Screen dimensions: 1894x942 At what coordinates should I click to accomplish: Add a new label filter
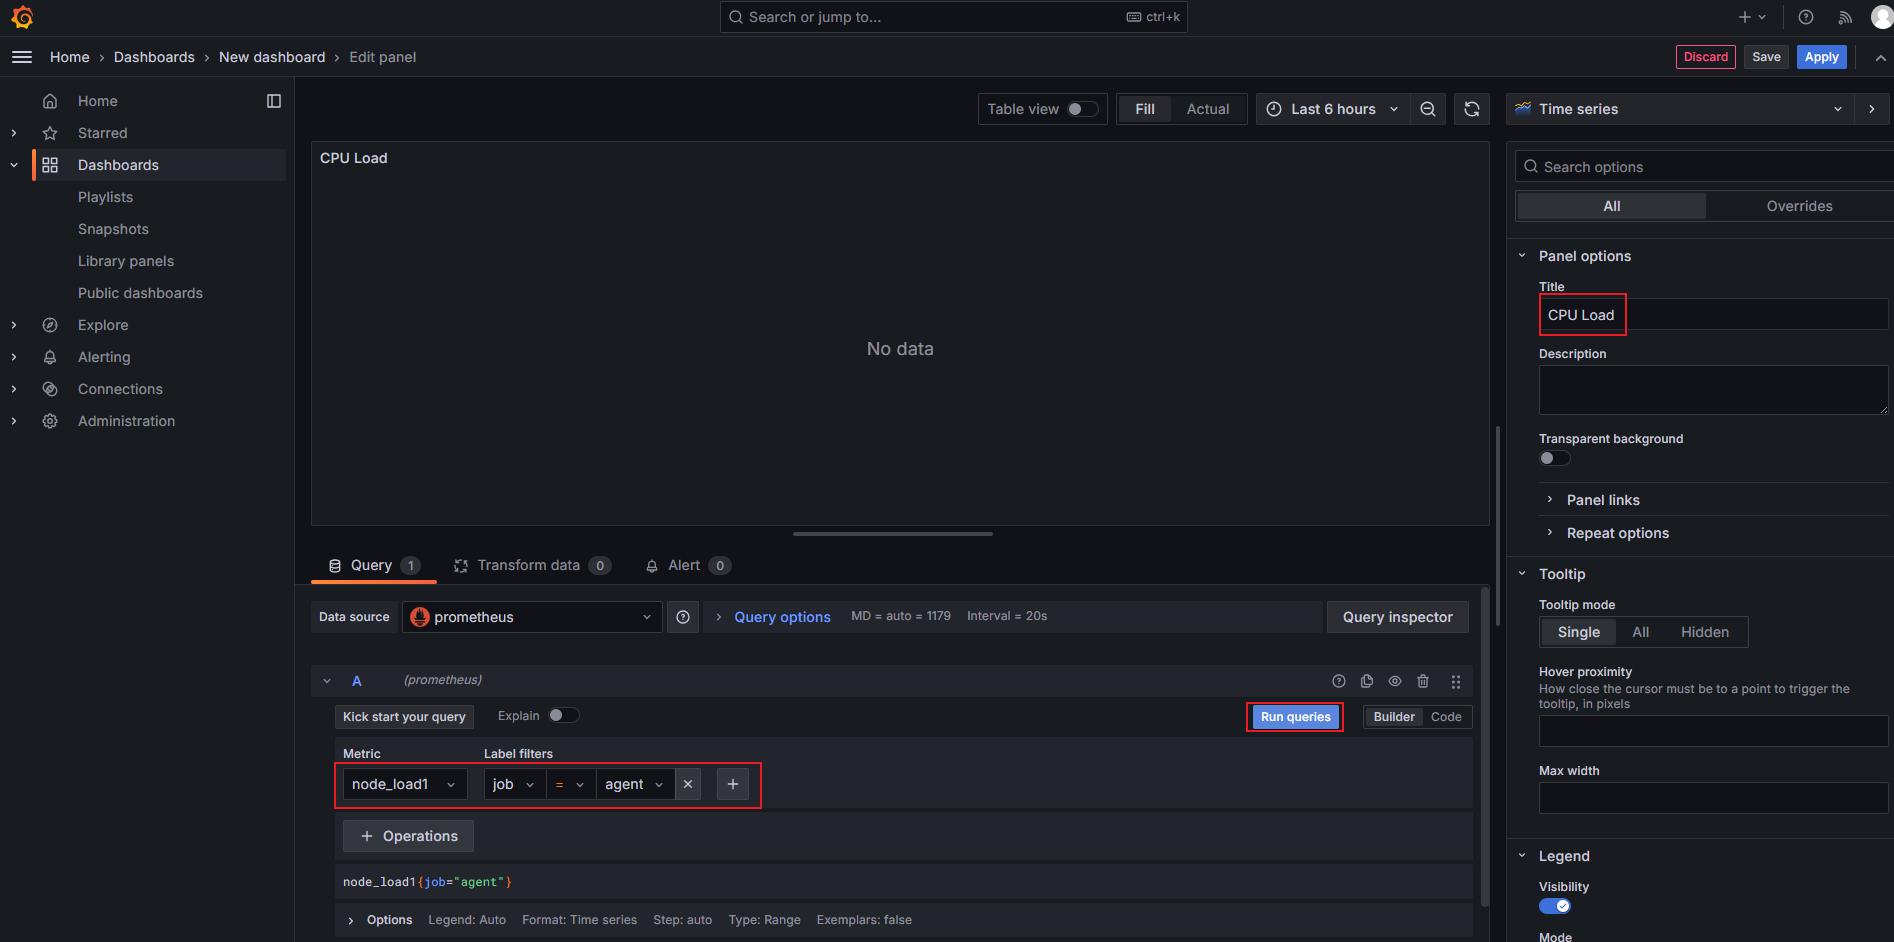pyautogui.click(x=733, y=784)
